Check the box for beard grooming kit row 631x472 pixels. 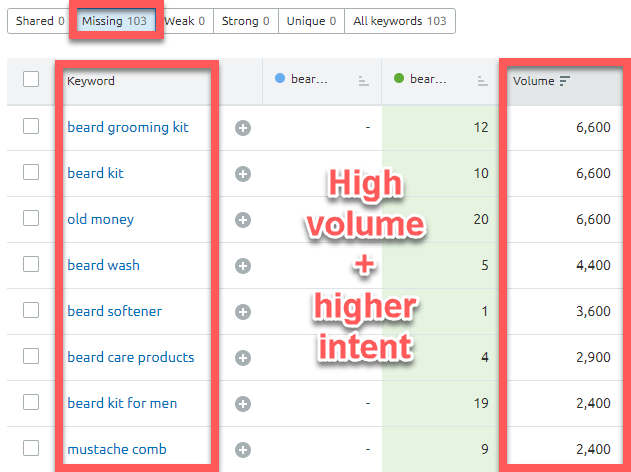31,126
